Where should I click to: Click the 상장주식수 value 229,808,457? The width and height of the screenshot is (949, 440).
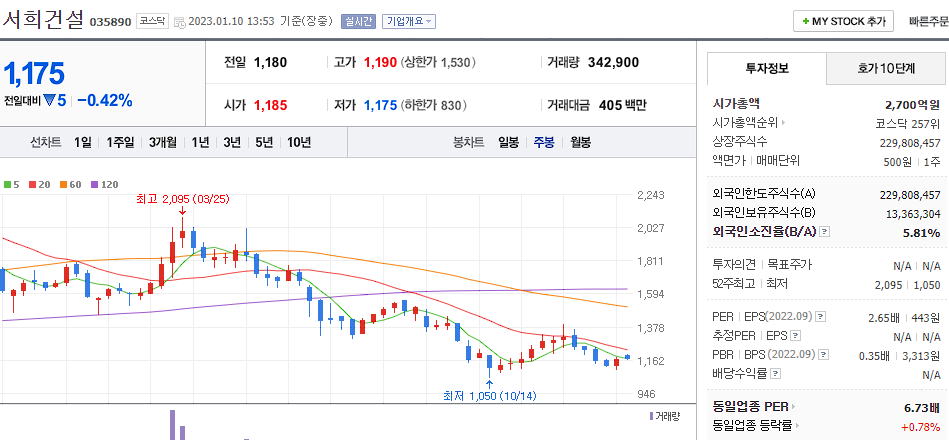[910, 143]
